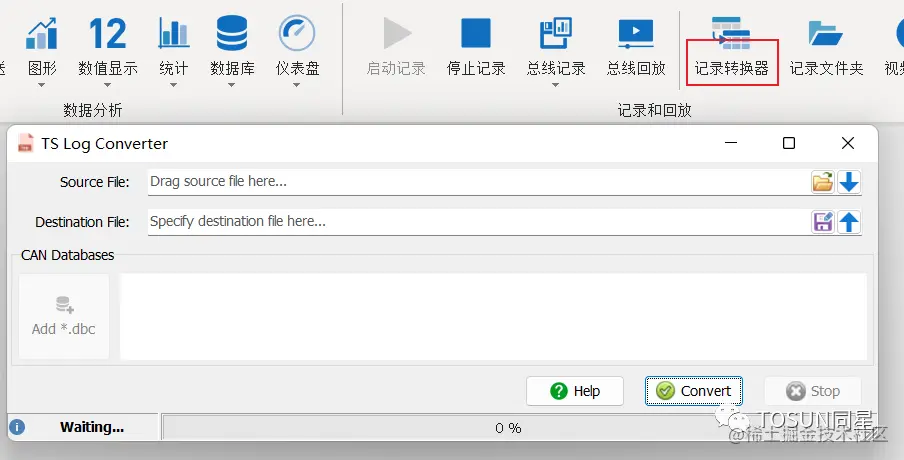The image size is (904, 460).
Task: Click the blue up arrow beside Destination File
Action: [x=849, y=222]
